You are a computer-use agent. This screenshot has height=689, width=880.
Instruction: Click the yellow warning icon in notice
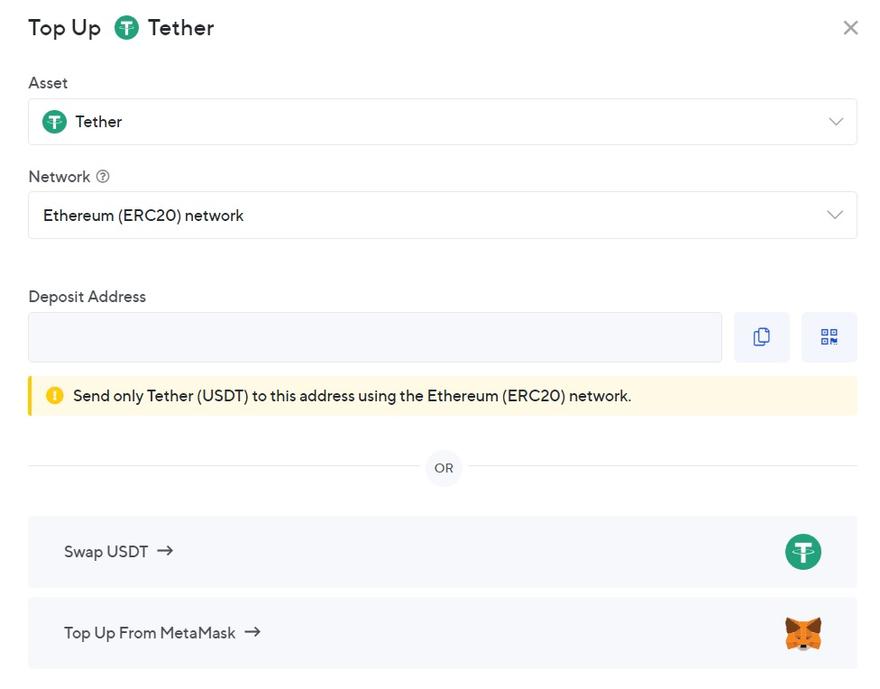[x=54, y=396]
